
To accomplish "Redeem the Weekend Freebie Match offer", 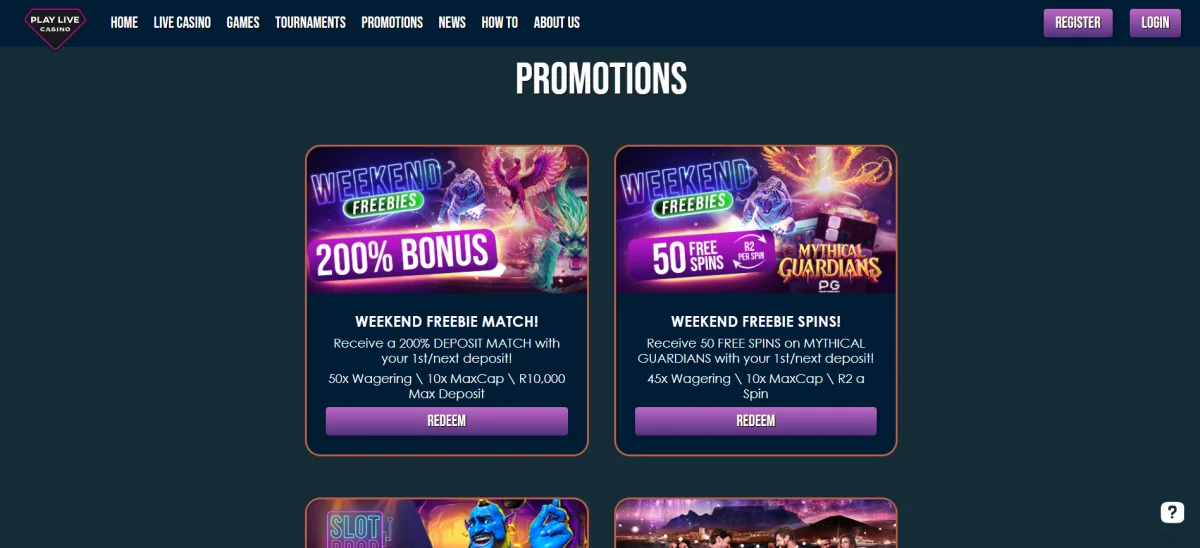I will (x=447, y=421).
